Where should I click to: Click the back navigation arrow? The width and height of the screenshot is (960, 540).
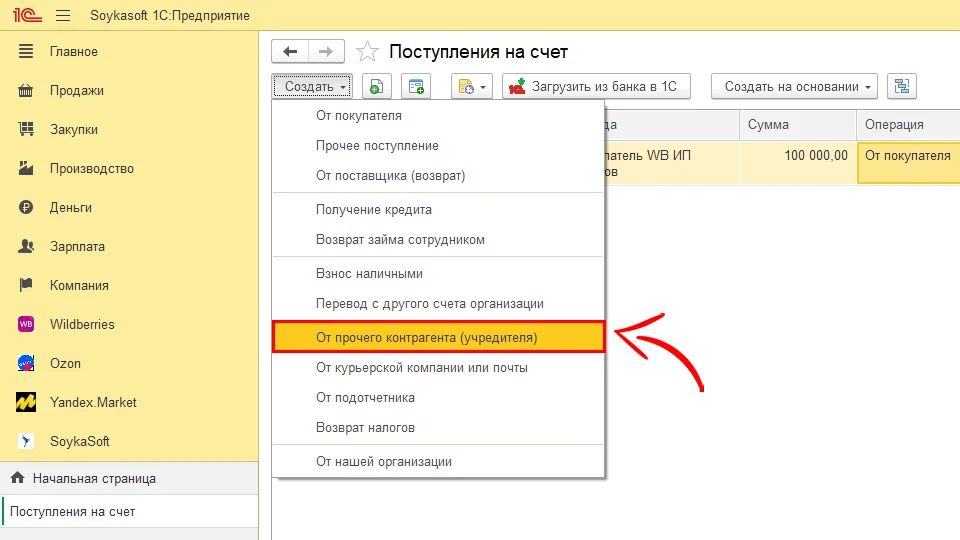point(290,52)
